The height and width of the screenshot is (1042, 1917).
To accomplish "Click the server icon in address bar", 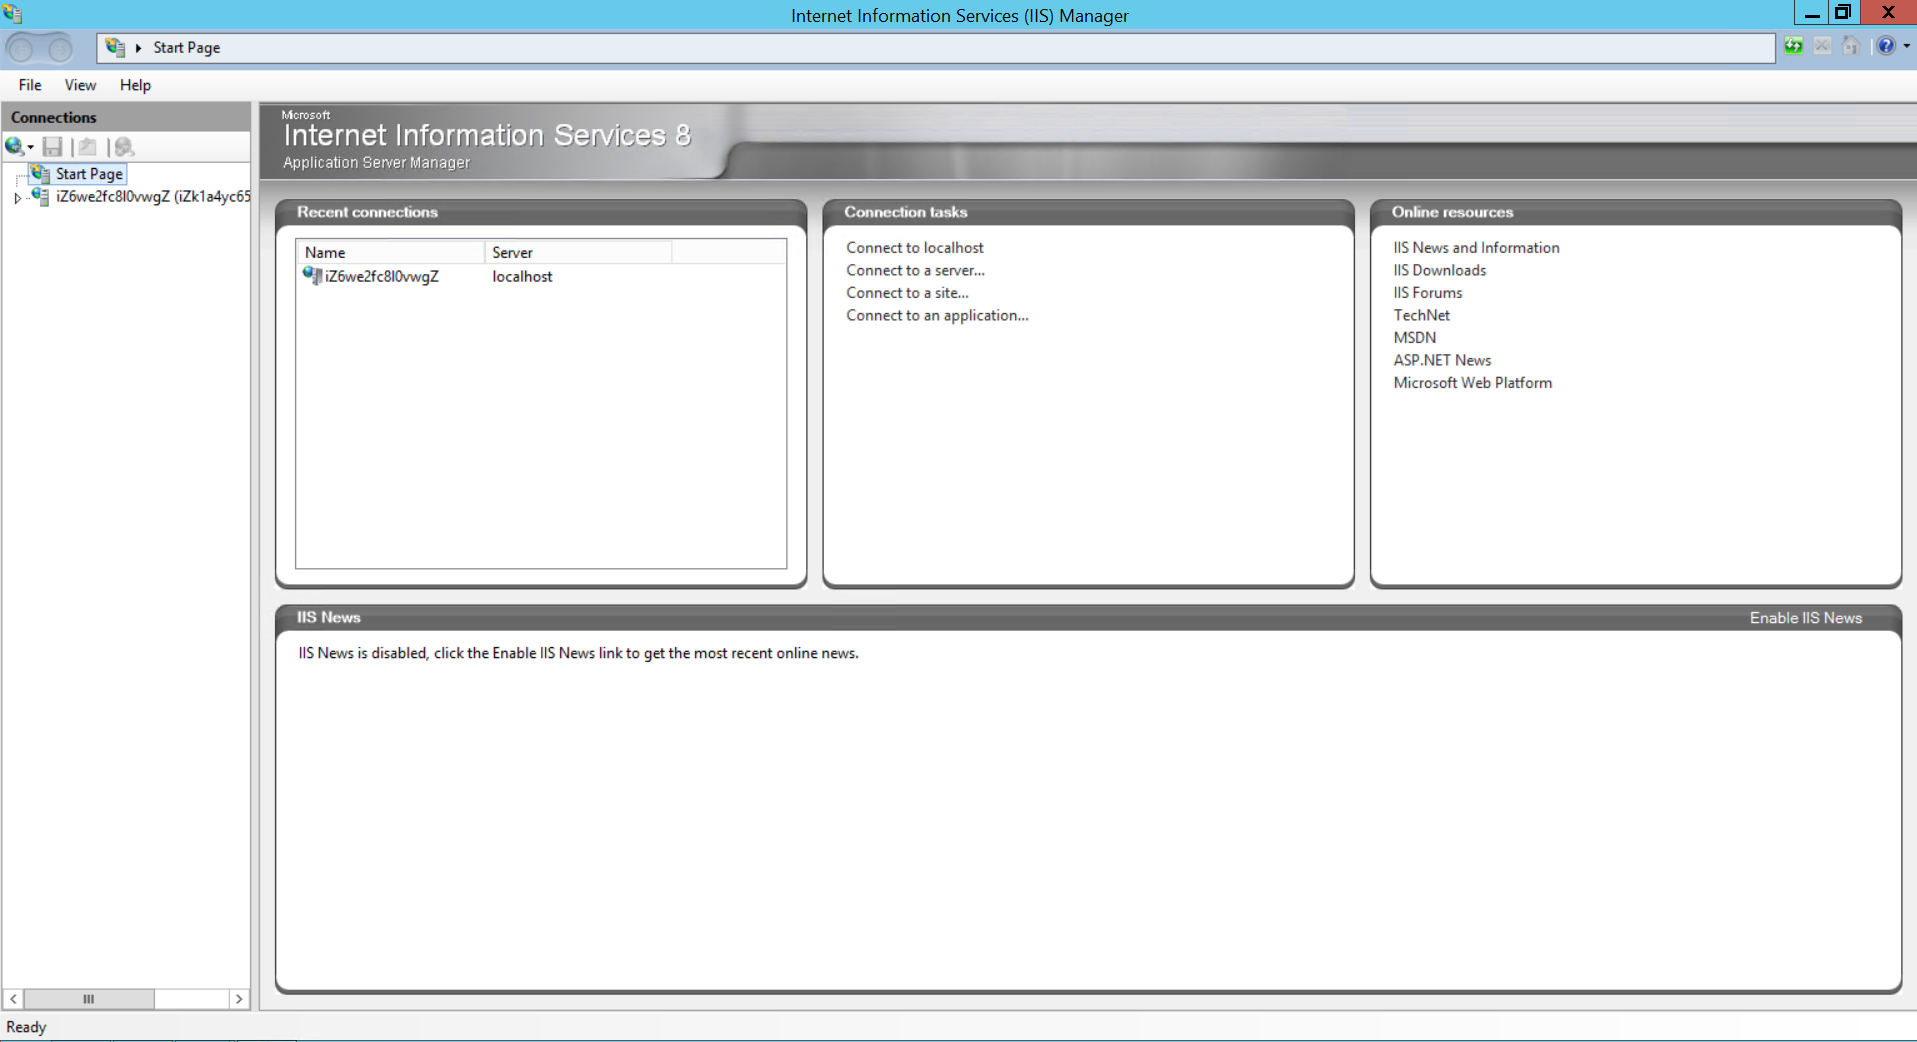I will 115,47.
